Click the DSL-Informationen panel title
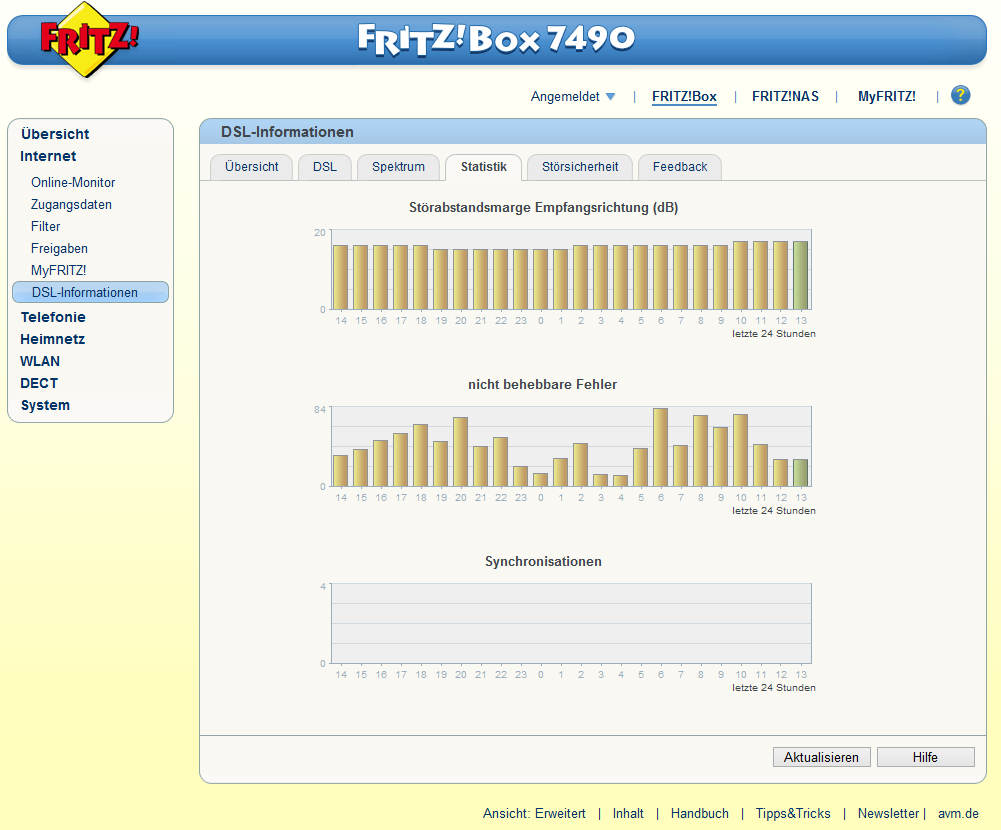1001x830 pixels. (x=287, y=132)
